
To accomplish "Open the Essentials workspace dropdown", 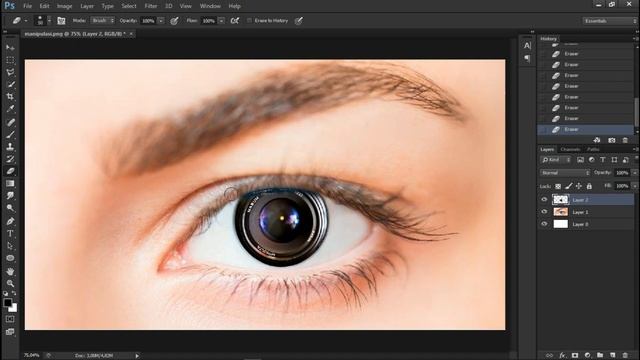I will coord(609,21).
